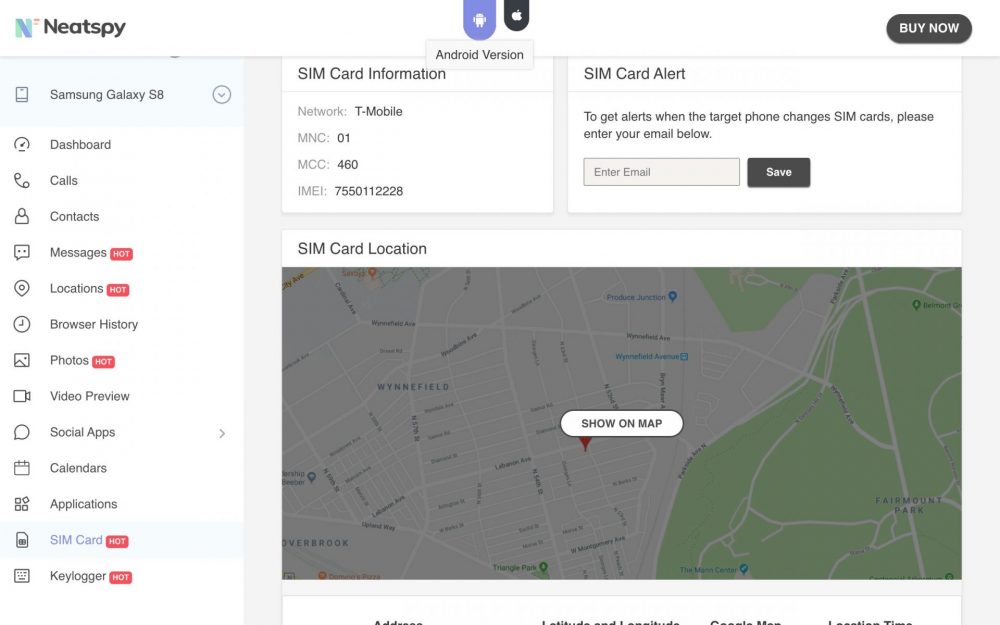Click the Samsung Galaxy S8 device icon
This screenshot has height=625, width=1000.
point(22,94)
